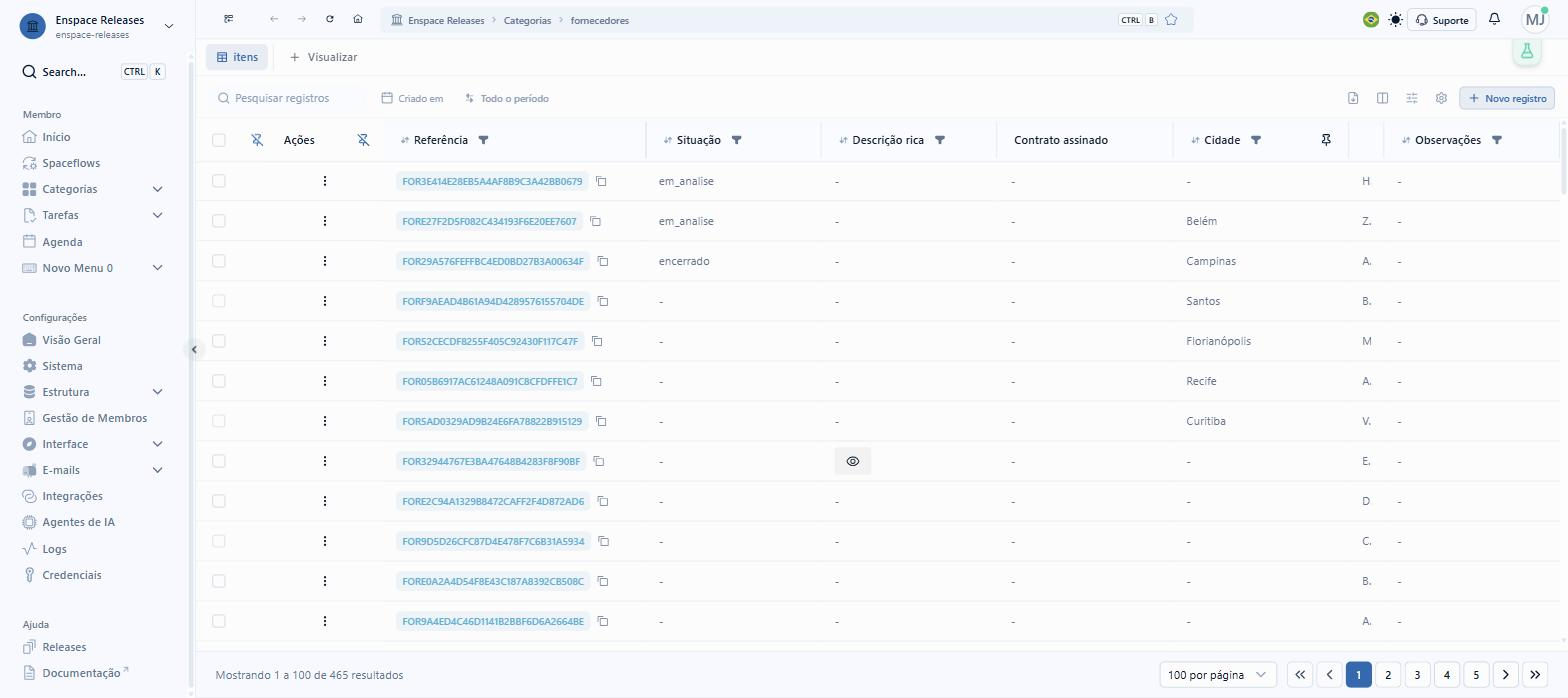The height and width of the screenshot is (698, 1568).
Task: Open the Criado em date filter
Action: click(412, 98)
